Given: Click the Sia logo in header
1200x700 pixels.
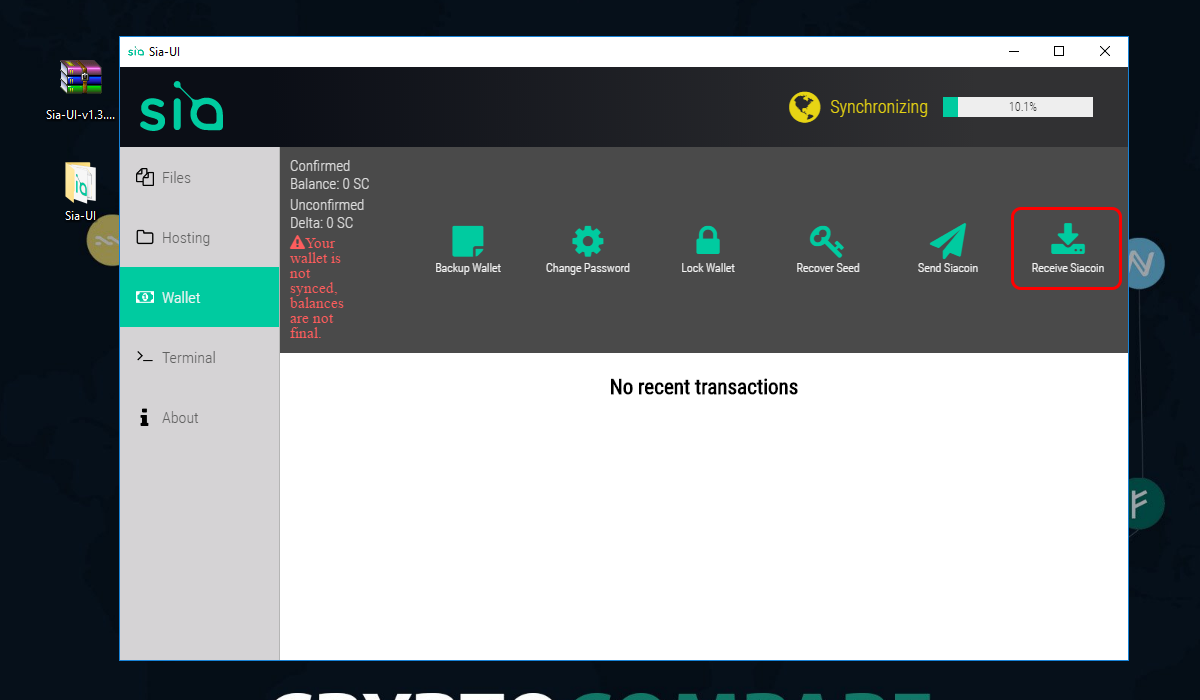Looking at the screenshot, I should pyautogui.click(x=181, y=106).
